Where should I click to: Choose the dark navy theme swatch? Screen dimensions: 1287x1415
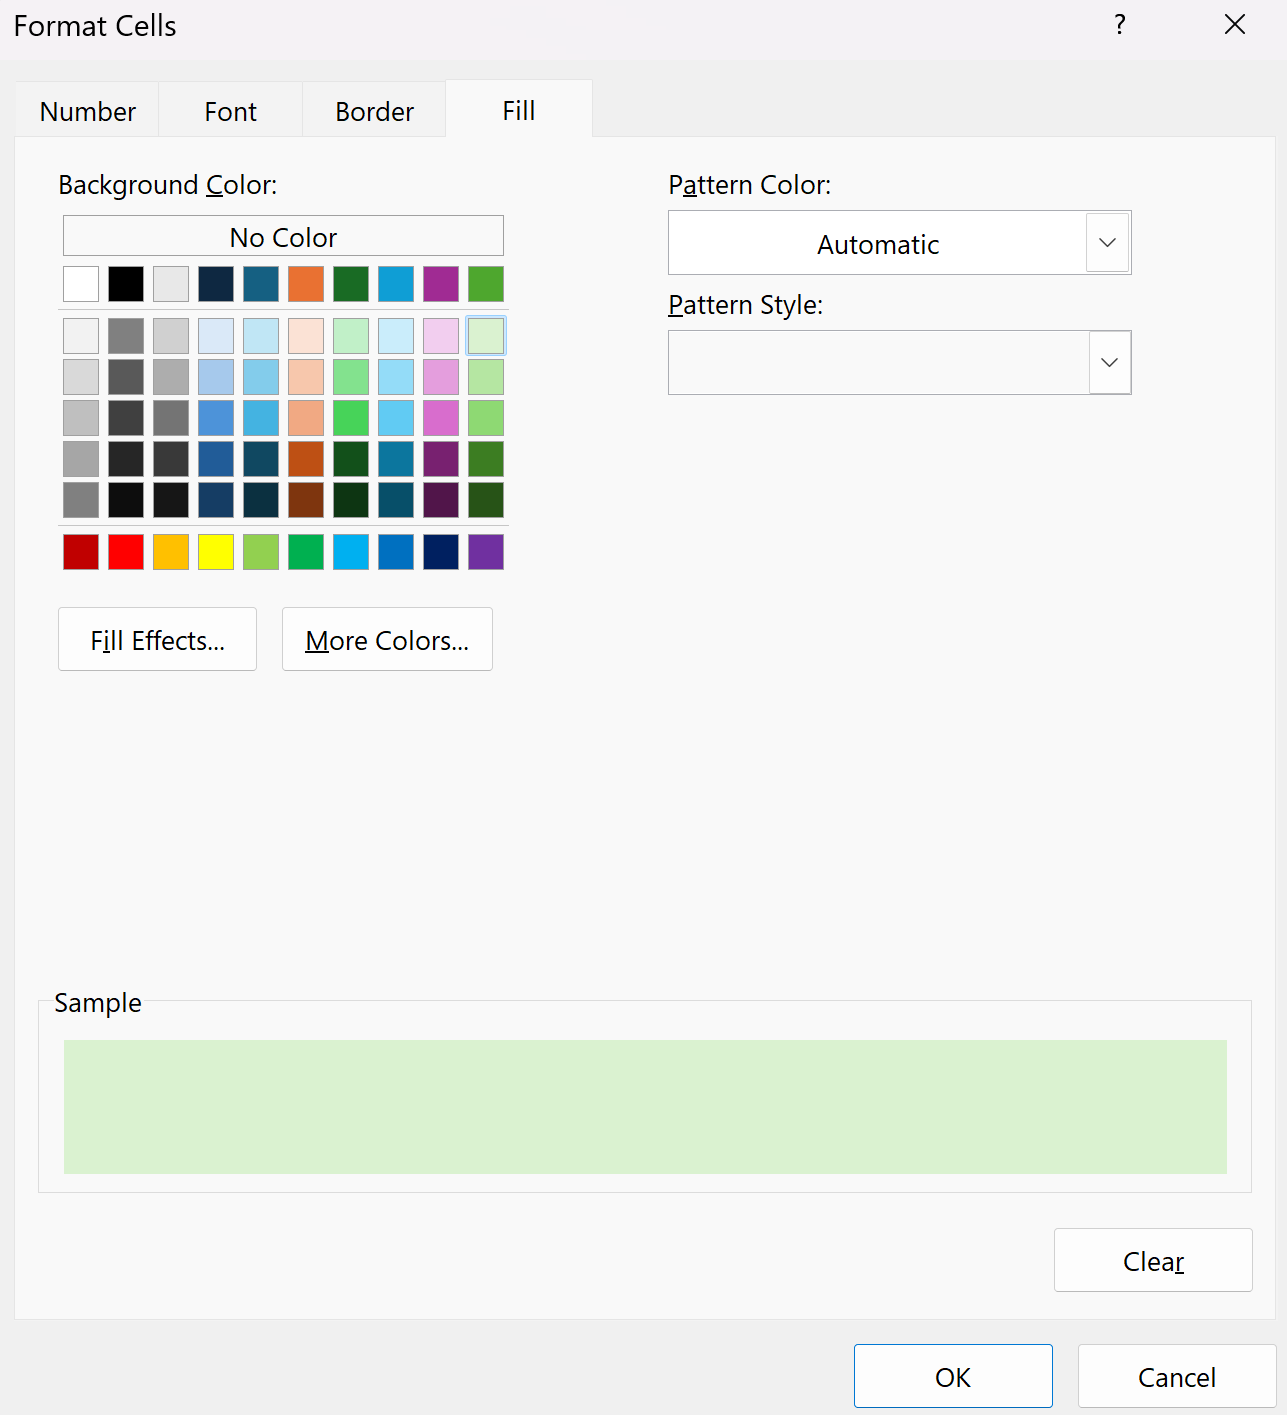216,284
